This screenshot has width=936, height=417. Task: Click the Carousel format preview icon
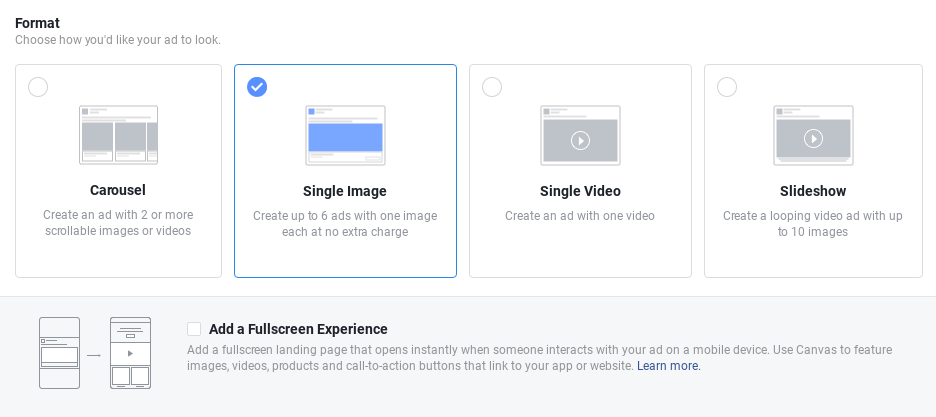pos(118,135)
